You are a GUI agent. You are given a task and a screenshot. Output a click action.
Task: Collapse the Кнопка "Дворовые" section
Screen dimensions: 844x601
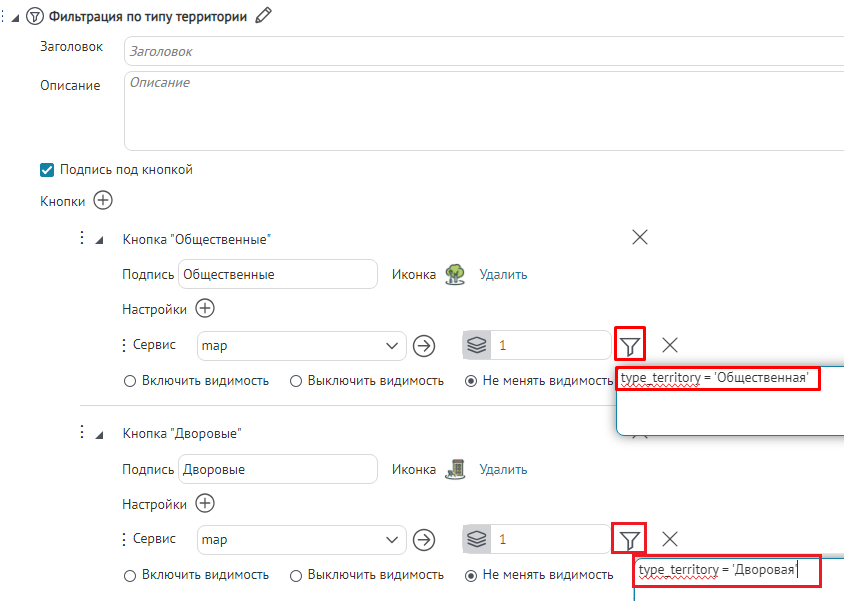(x=99, y=434)
